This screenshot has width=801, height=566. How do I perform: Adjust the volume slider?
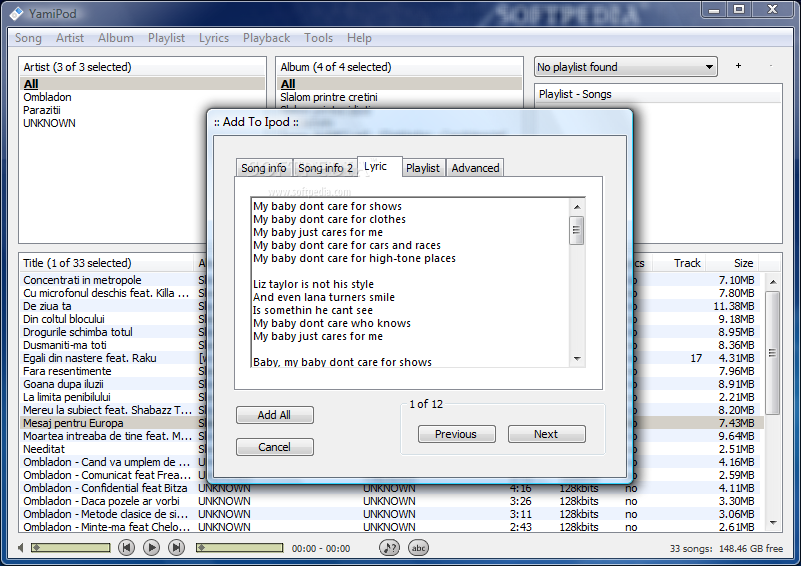(70, 548)
